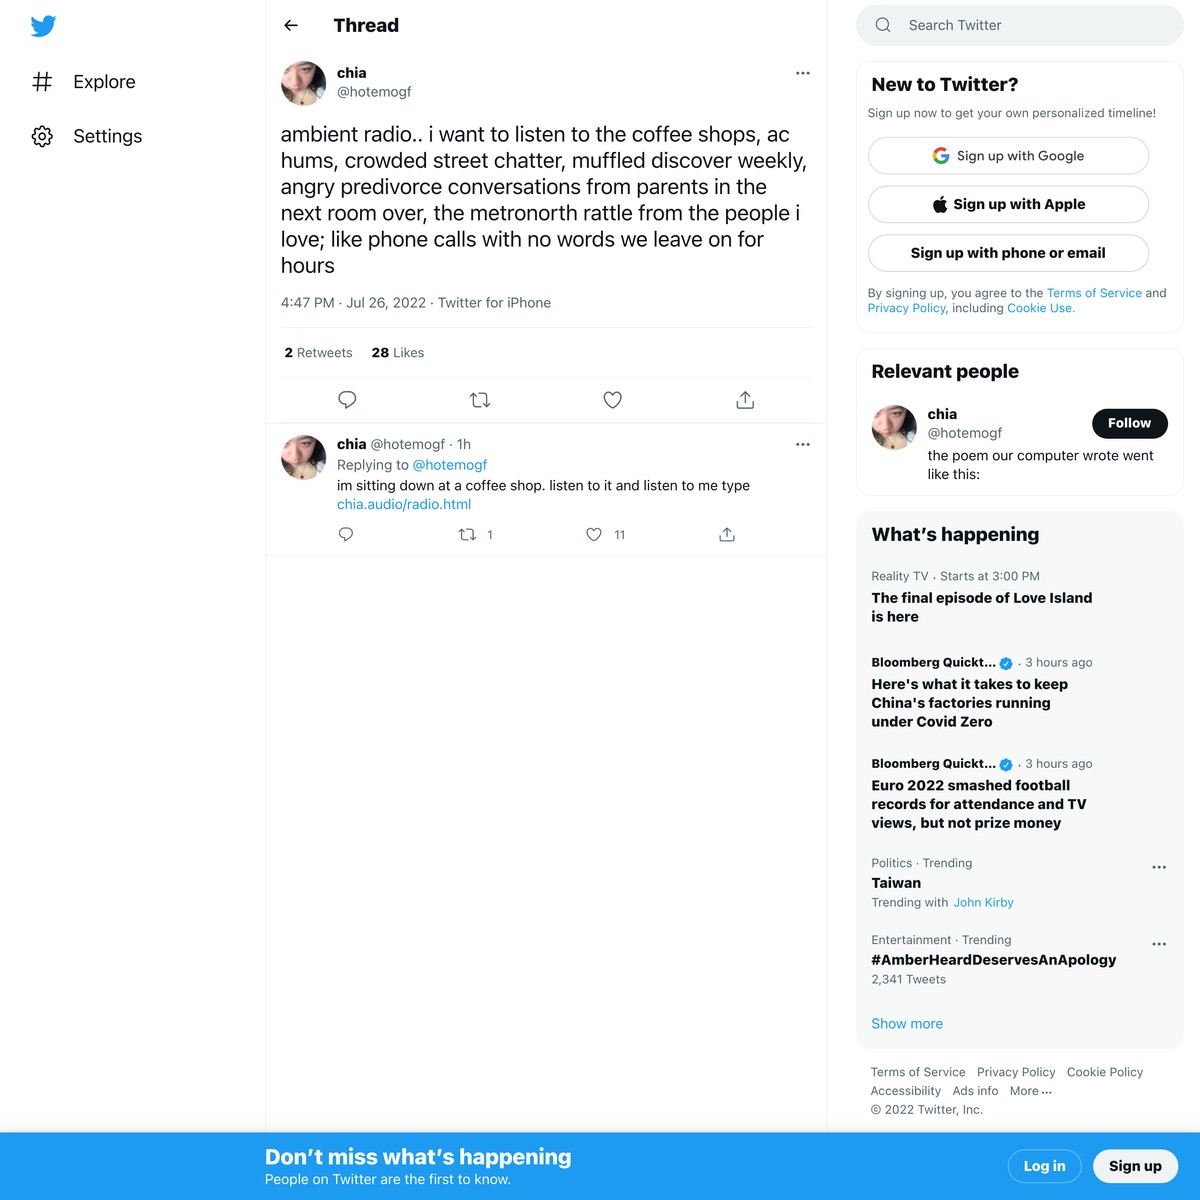Show more trending topics

coord(907,1024)
